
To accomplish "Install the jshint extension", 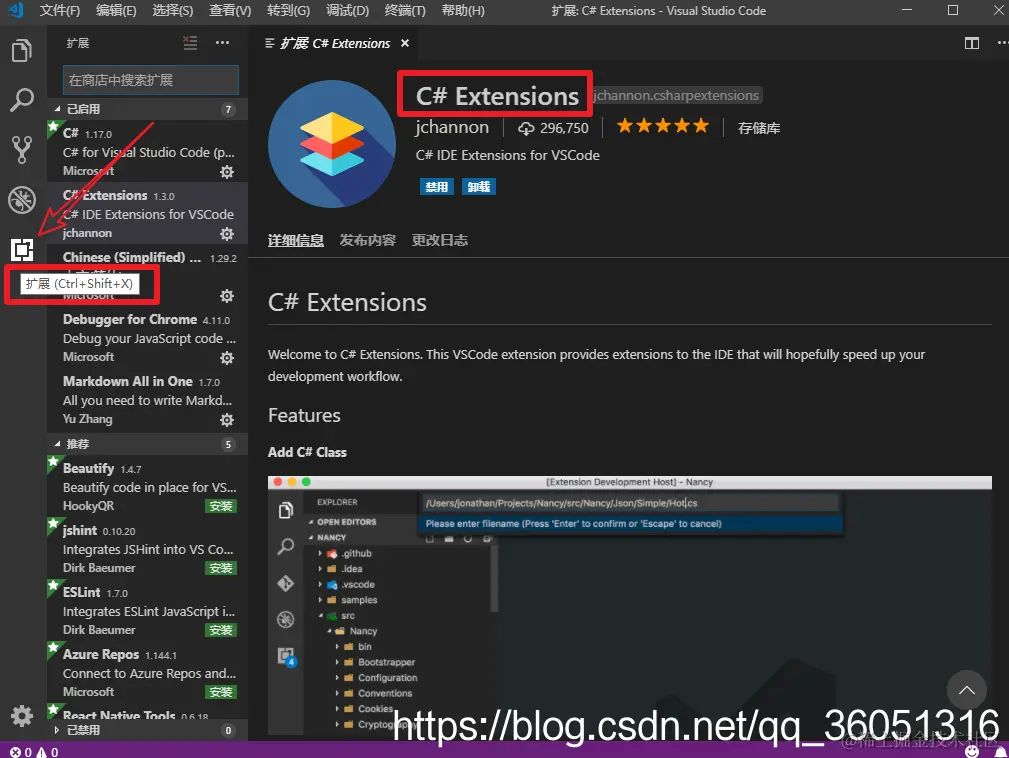I will pyautogui.click(x=221, y=568).
